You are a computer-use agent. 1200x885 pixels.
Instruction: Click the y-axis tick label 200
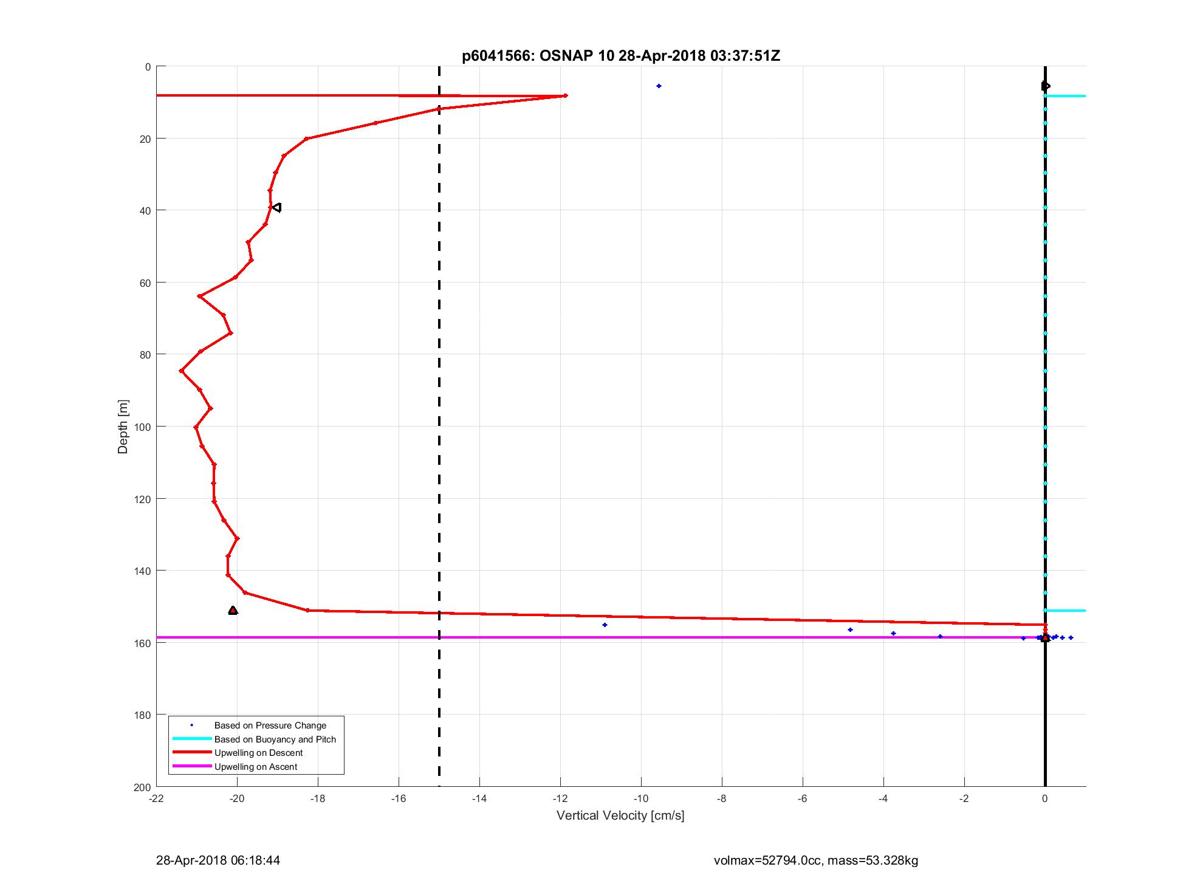(142, 787)
